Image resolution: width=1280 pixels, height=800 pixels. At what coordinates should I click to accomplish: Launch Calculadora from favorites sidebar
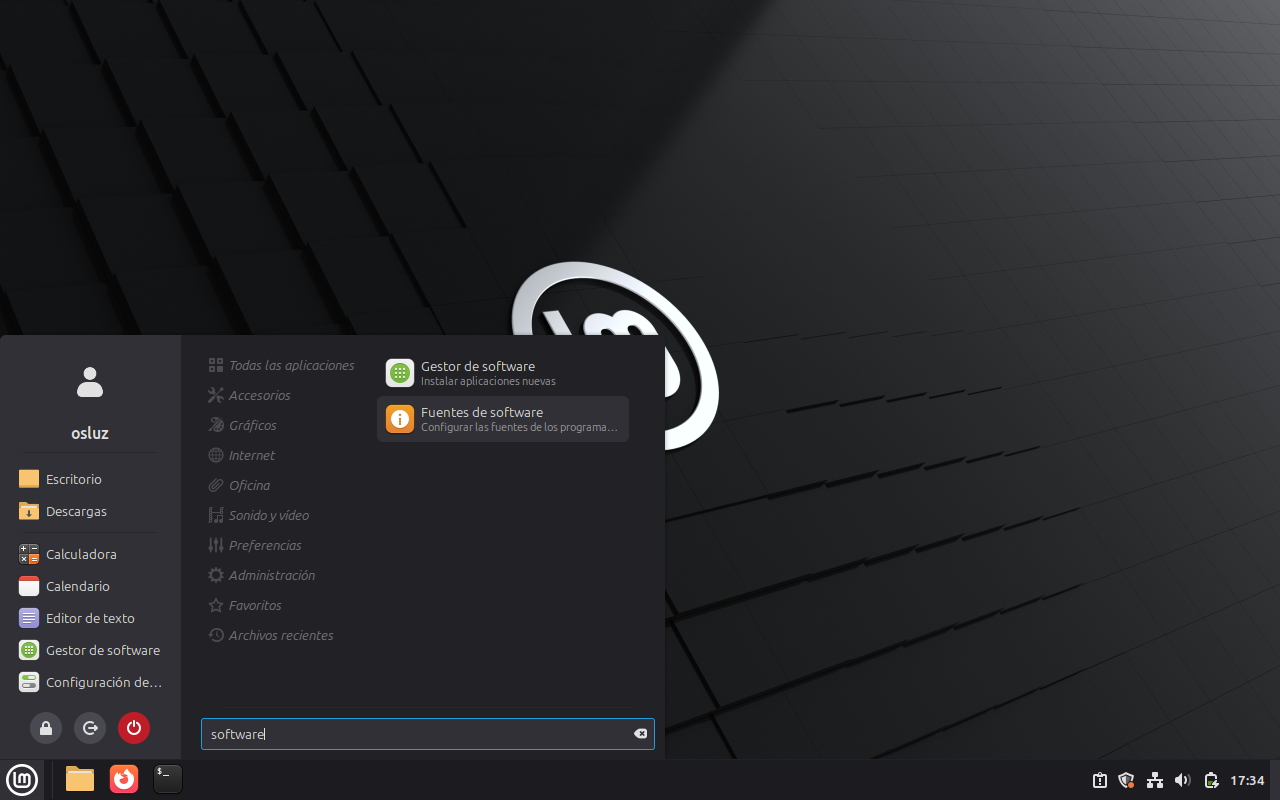90,554
